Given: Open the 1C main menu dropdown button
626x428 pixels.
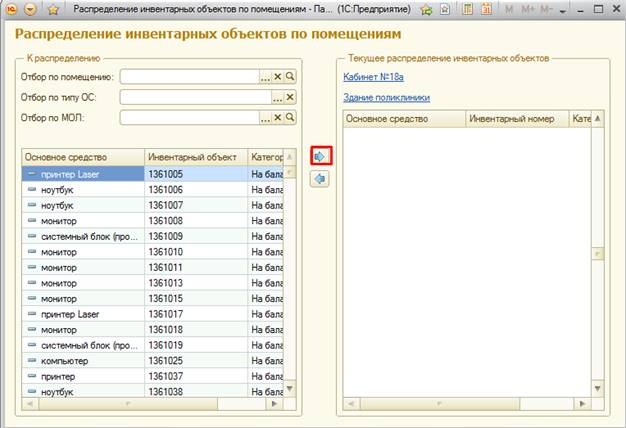Looking at the screenshot, I should 30,9.
